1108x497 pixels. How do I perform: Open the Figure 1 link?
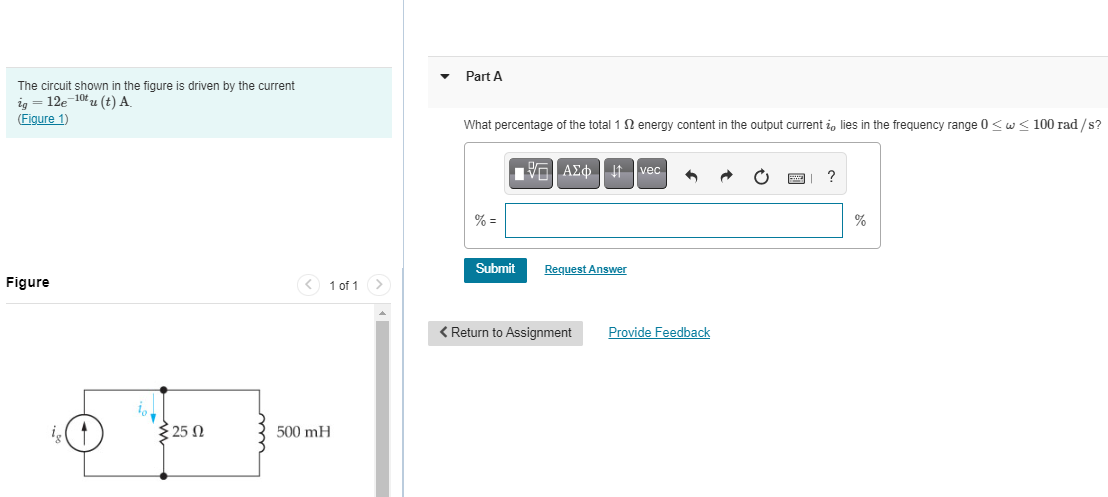[42, 119]
